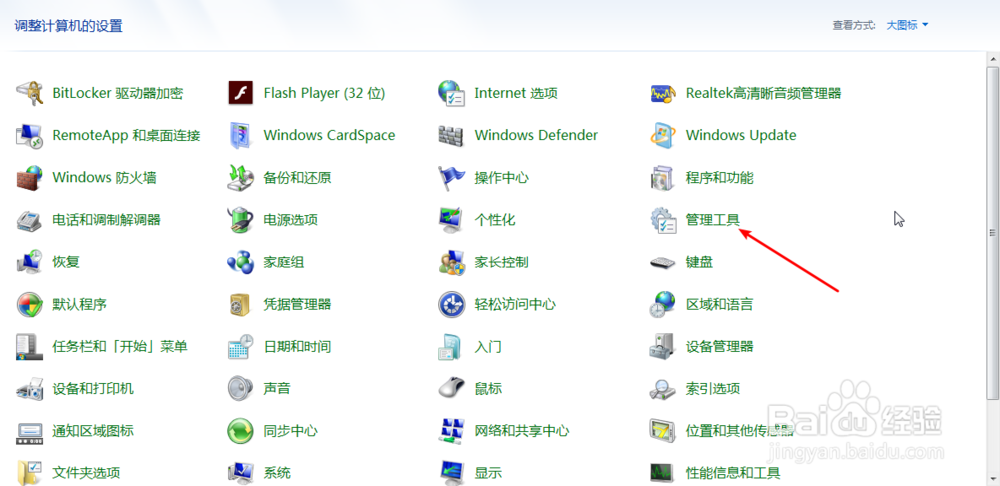Click the 区域和语言 globe icon
The image size is (1000, 486).
[663, 304]
